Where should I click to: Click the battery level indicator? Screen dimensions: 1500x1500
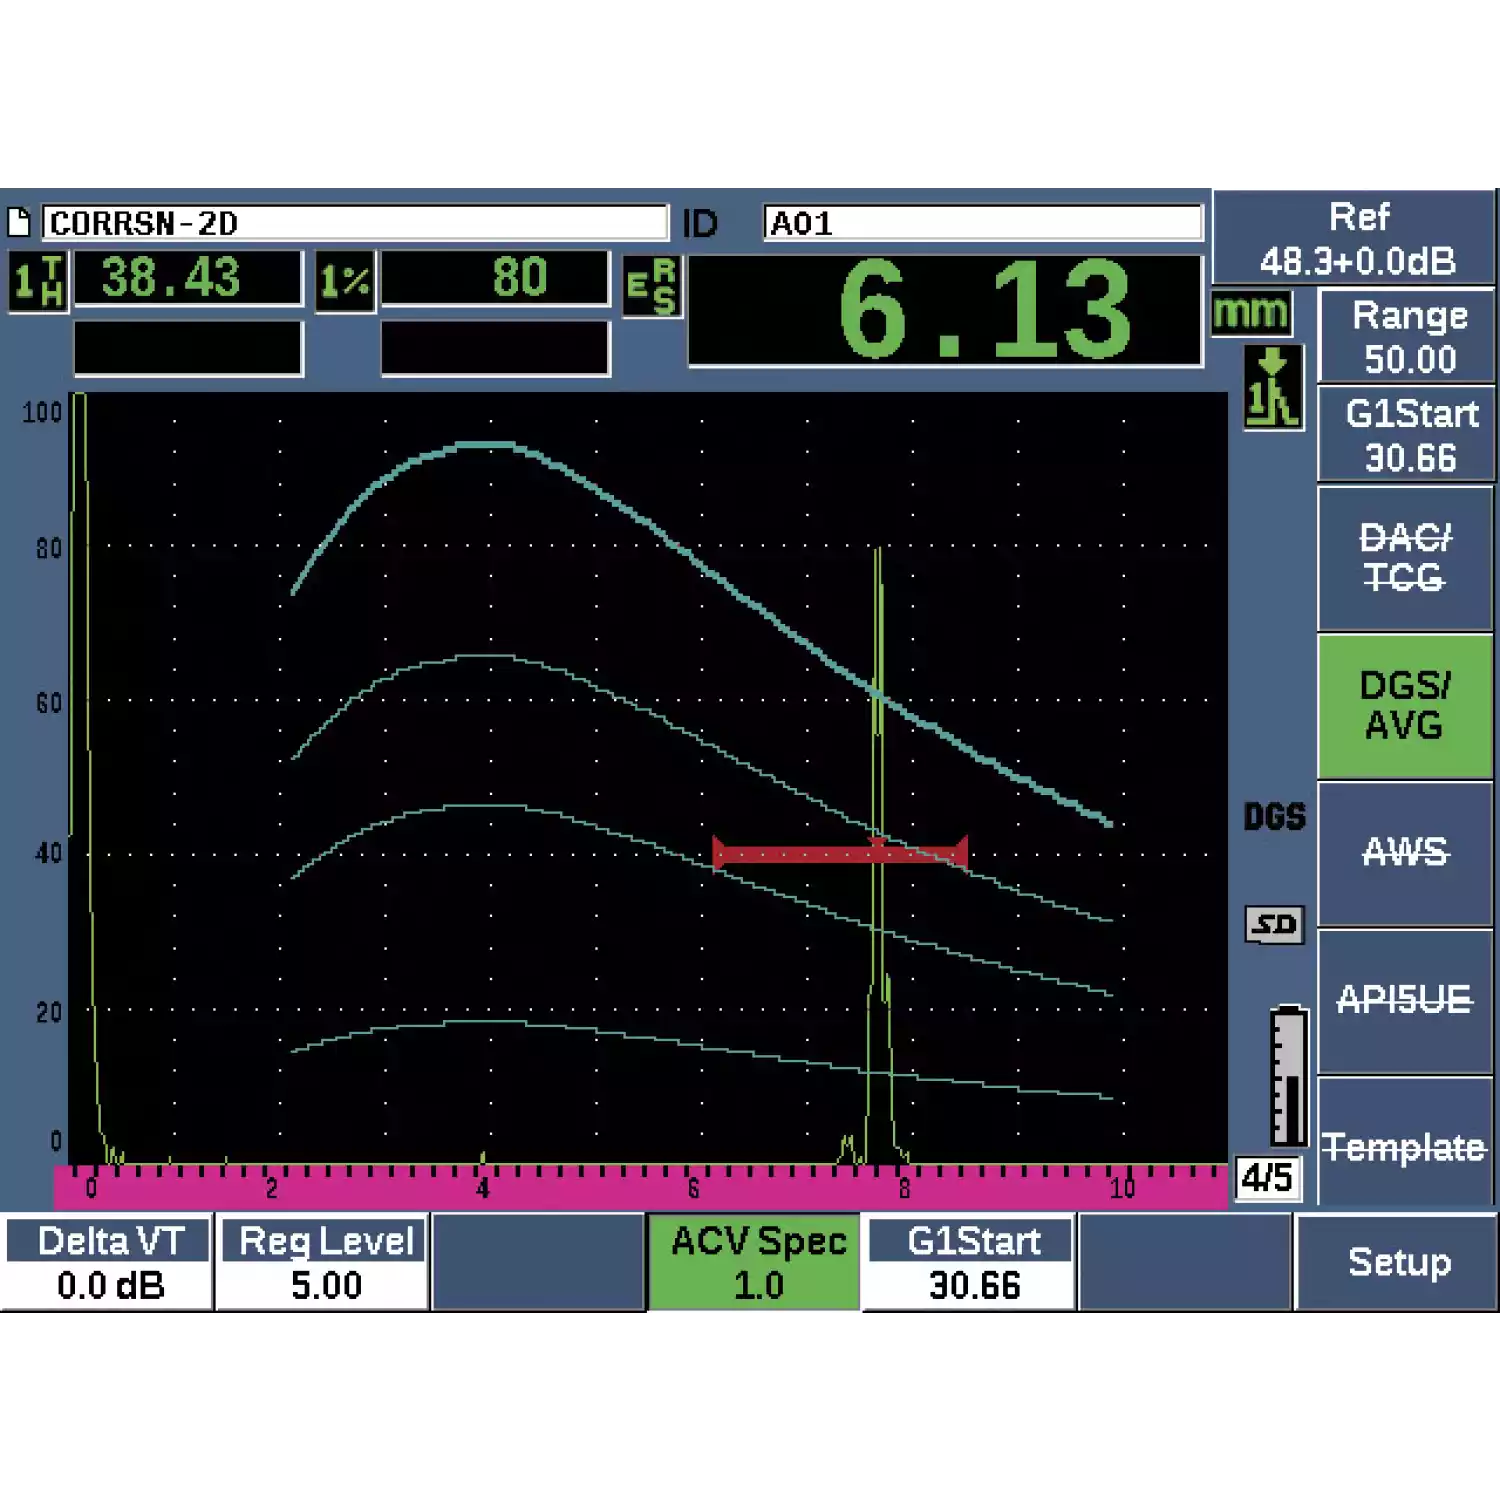(x=1288, y=1076)
